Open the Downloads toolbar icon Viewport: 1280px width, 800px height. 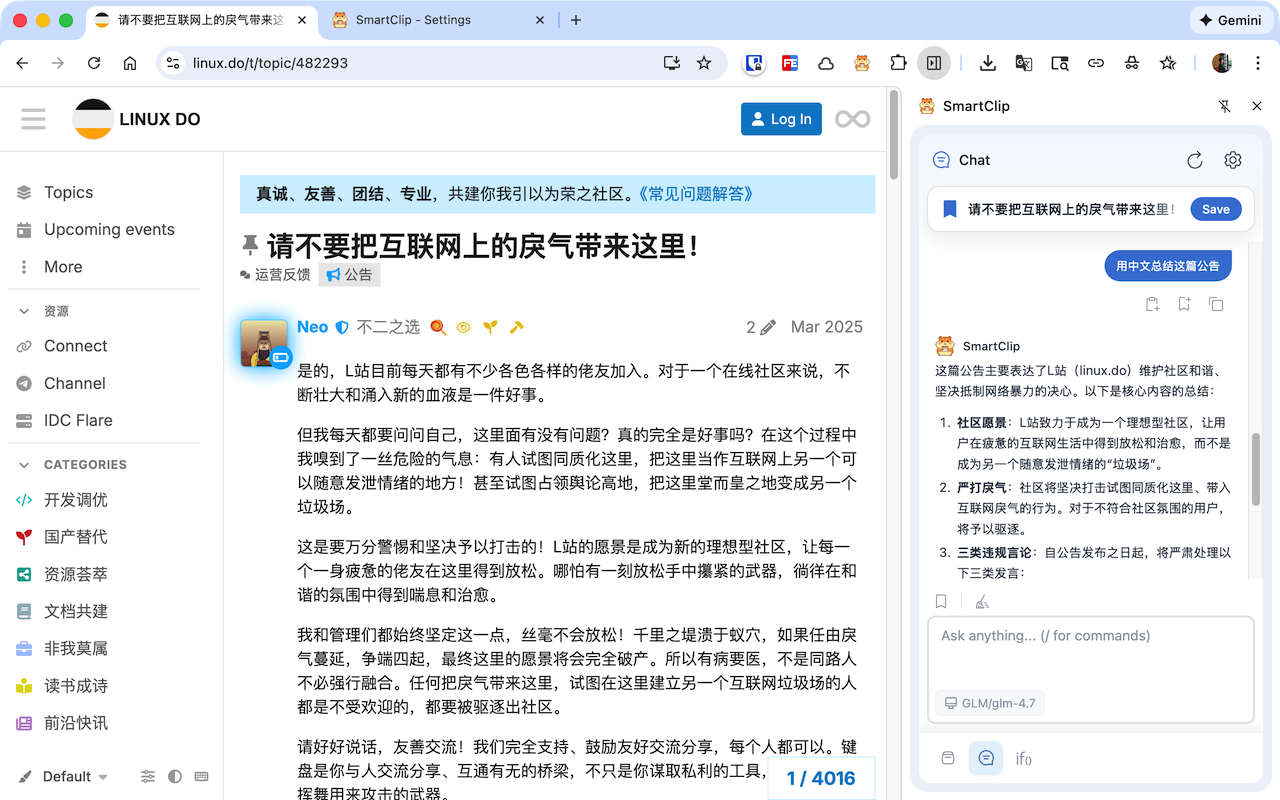pyautogui.click(x=988, y=63)
